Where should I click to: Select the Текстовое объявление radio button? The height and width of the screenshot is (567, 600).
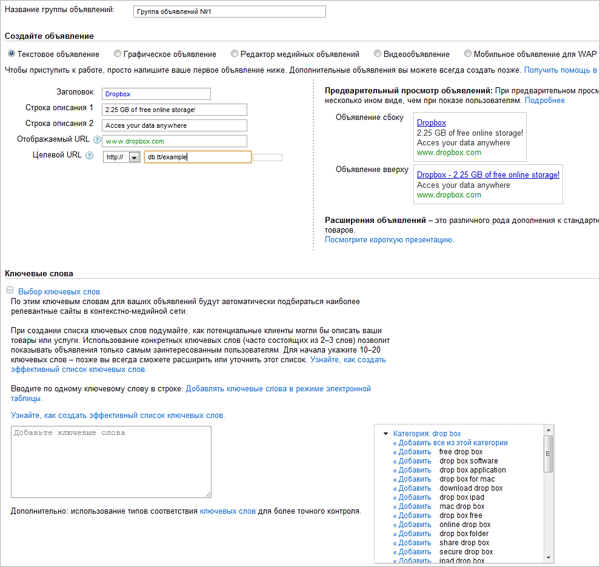click(11, 54)
